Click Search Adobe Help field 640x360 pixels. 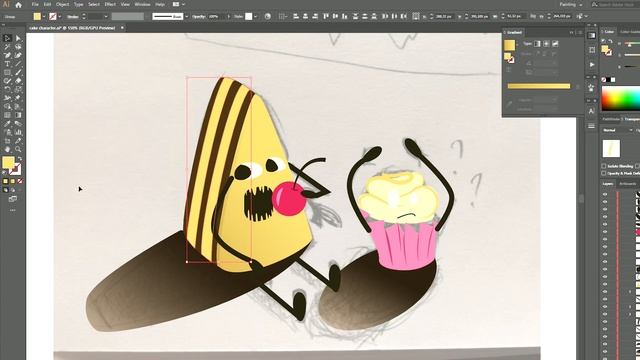coord(615,4)
